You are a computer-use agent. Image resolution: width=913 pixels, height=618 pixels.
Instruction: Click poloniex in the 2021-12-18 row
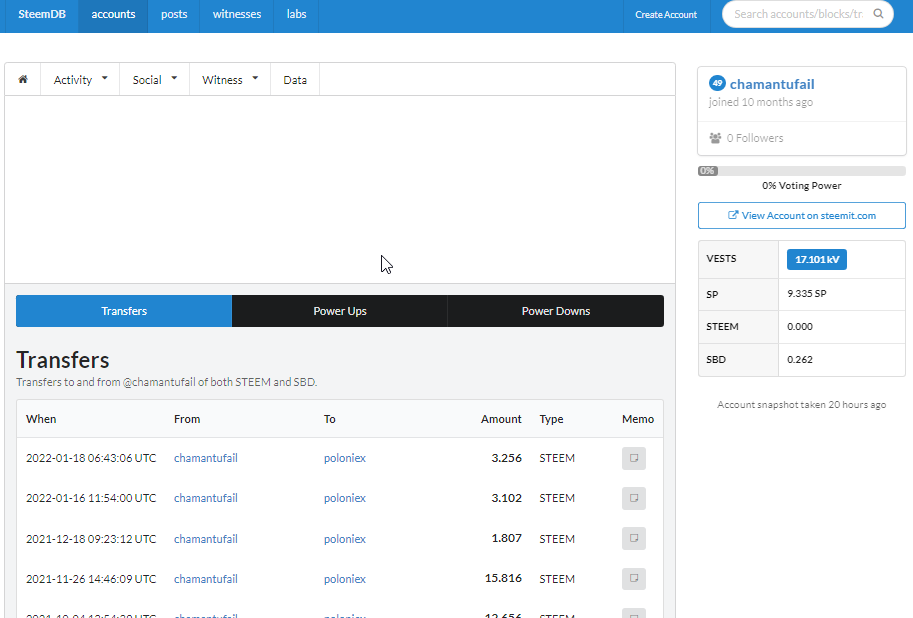[345, 539]
